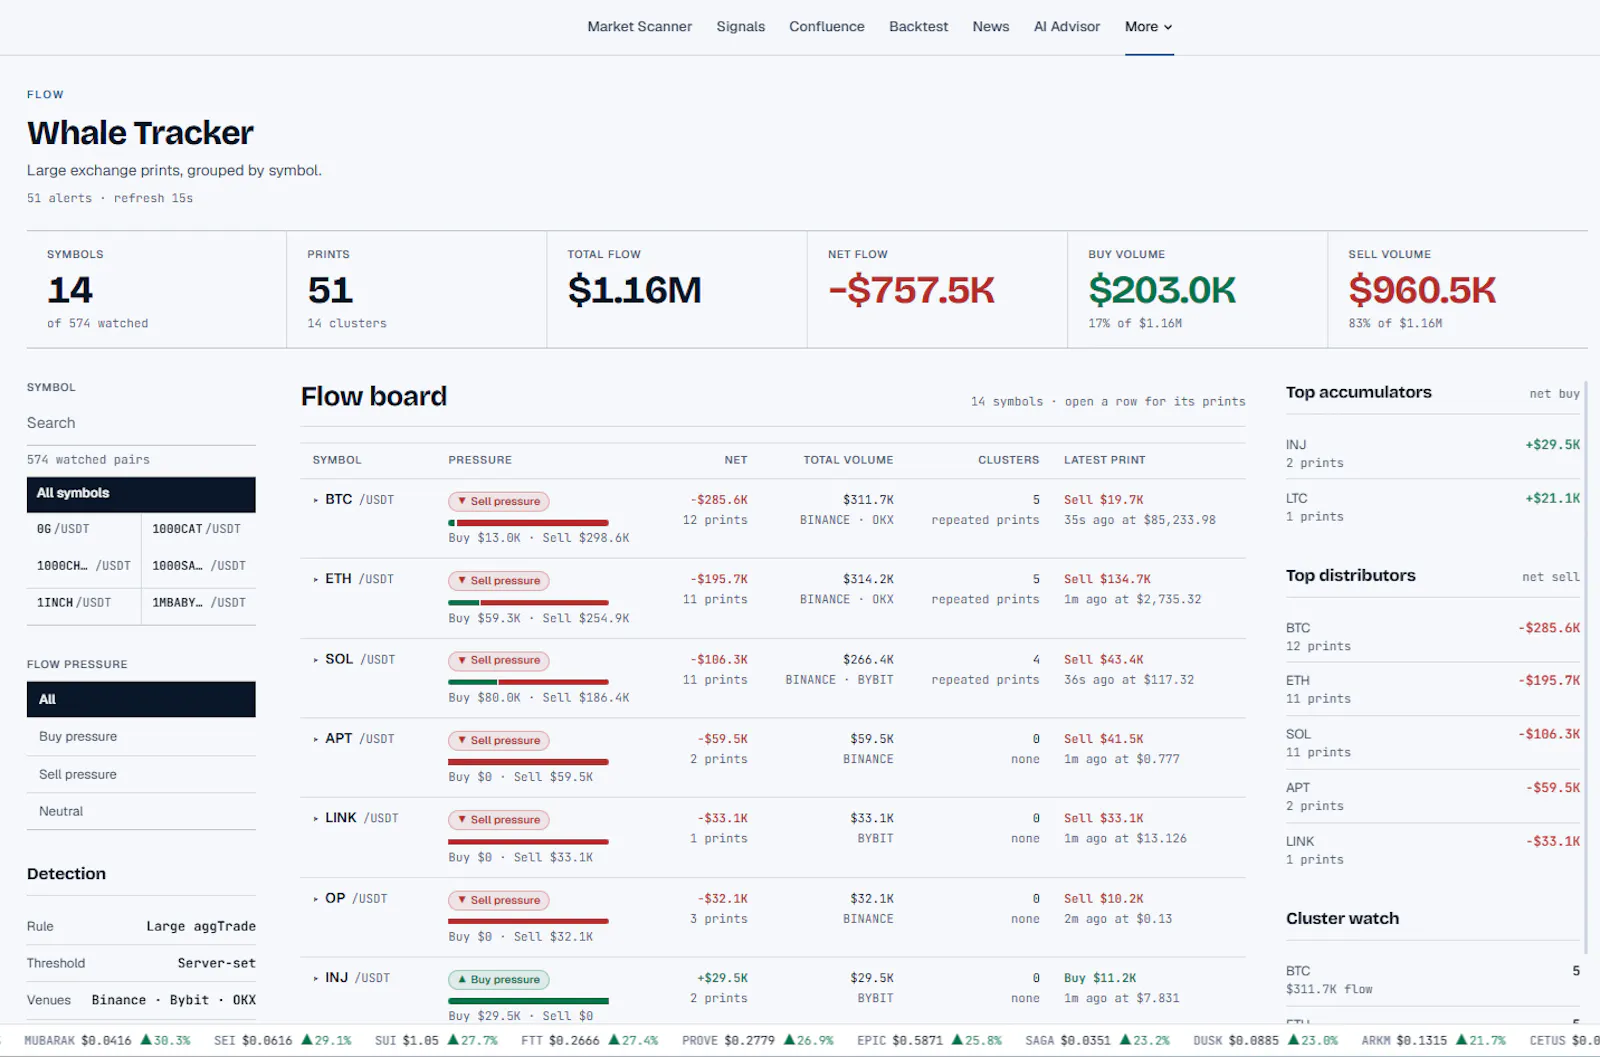The width and height of the screenshot is (1600, 1057).
Task: Click the right panel vertical scrollbar
Action: [1586, 667]
